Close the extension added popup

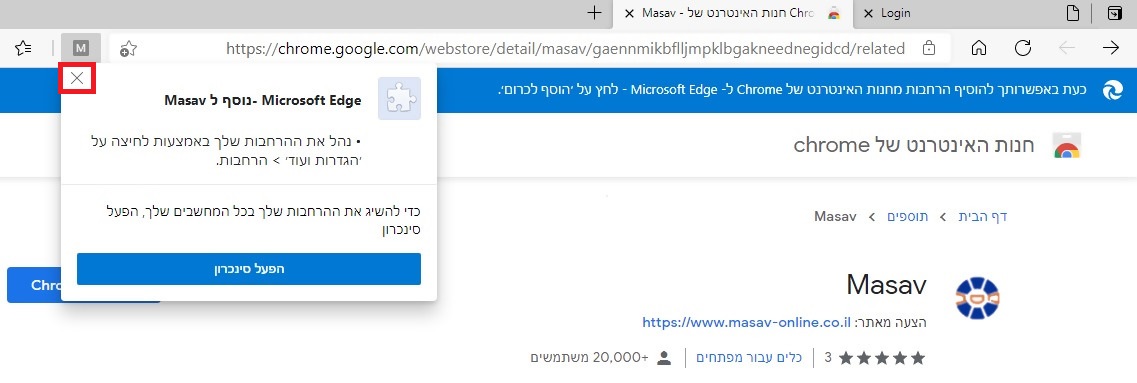(78, 79)
